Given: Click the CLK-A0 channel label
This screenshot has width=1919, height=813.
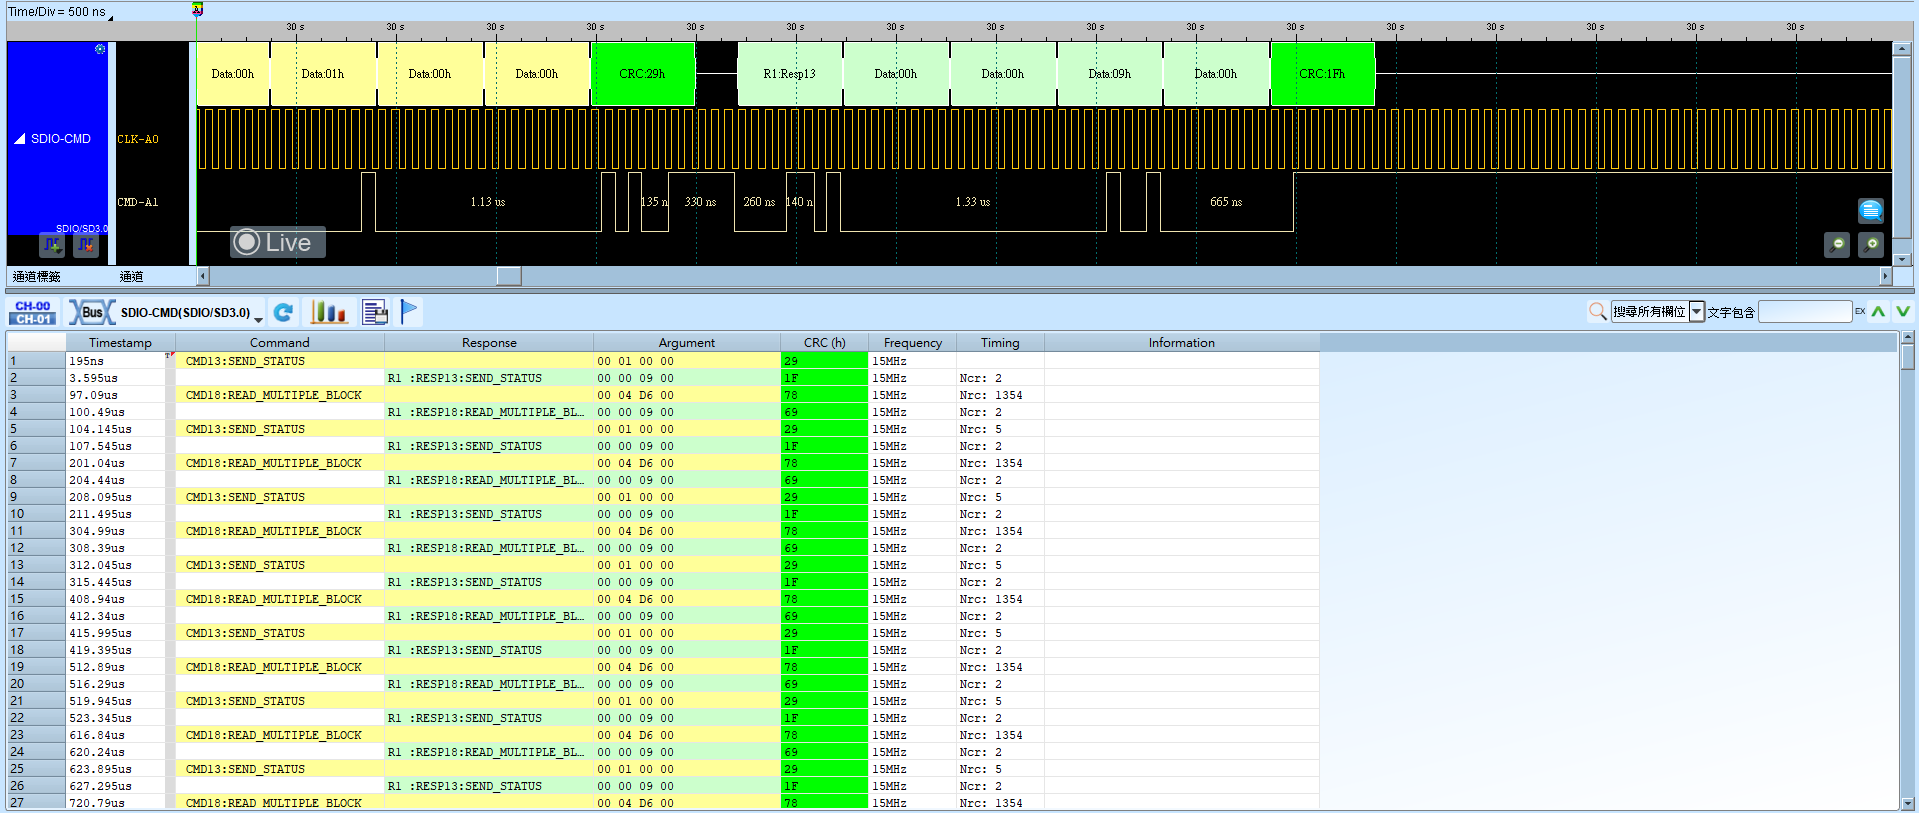Looking at the screenshot, I should pos(138,140).
